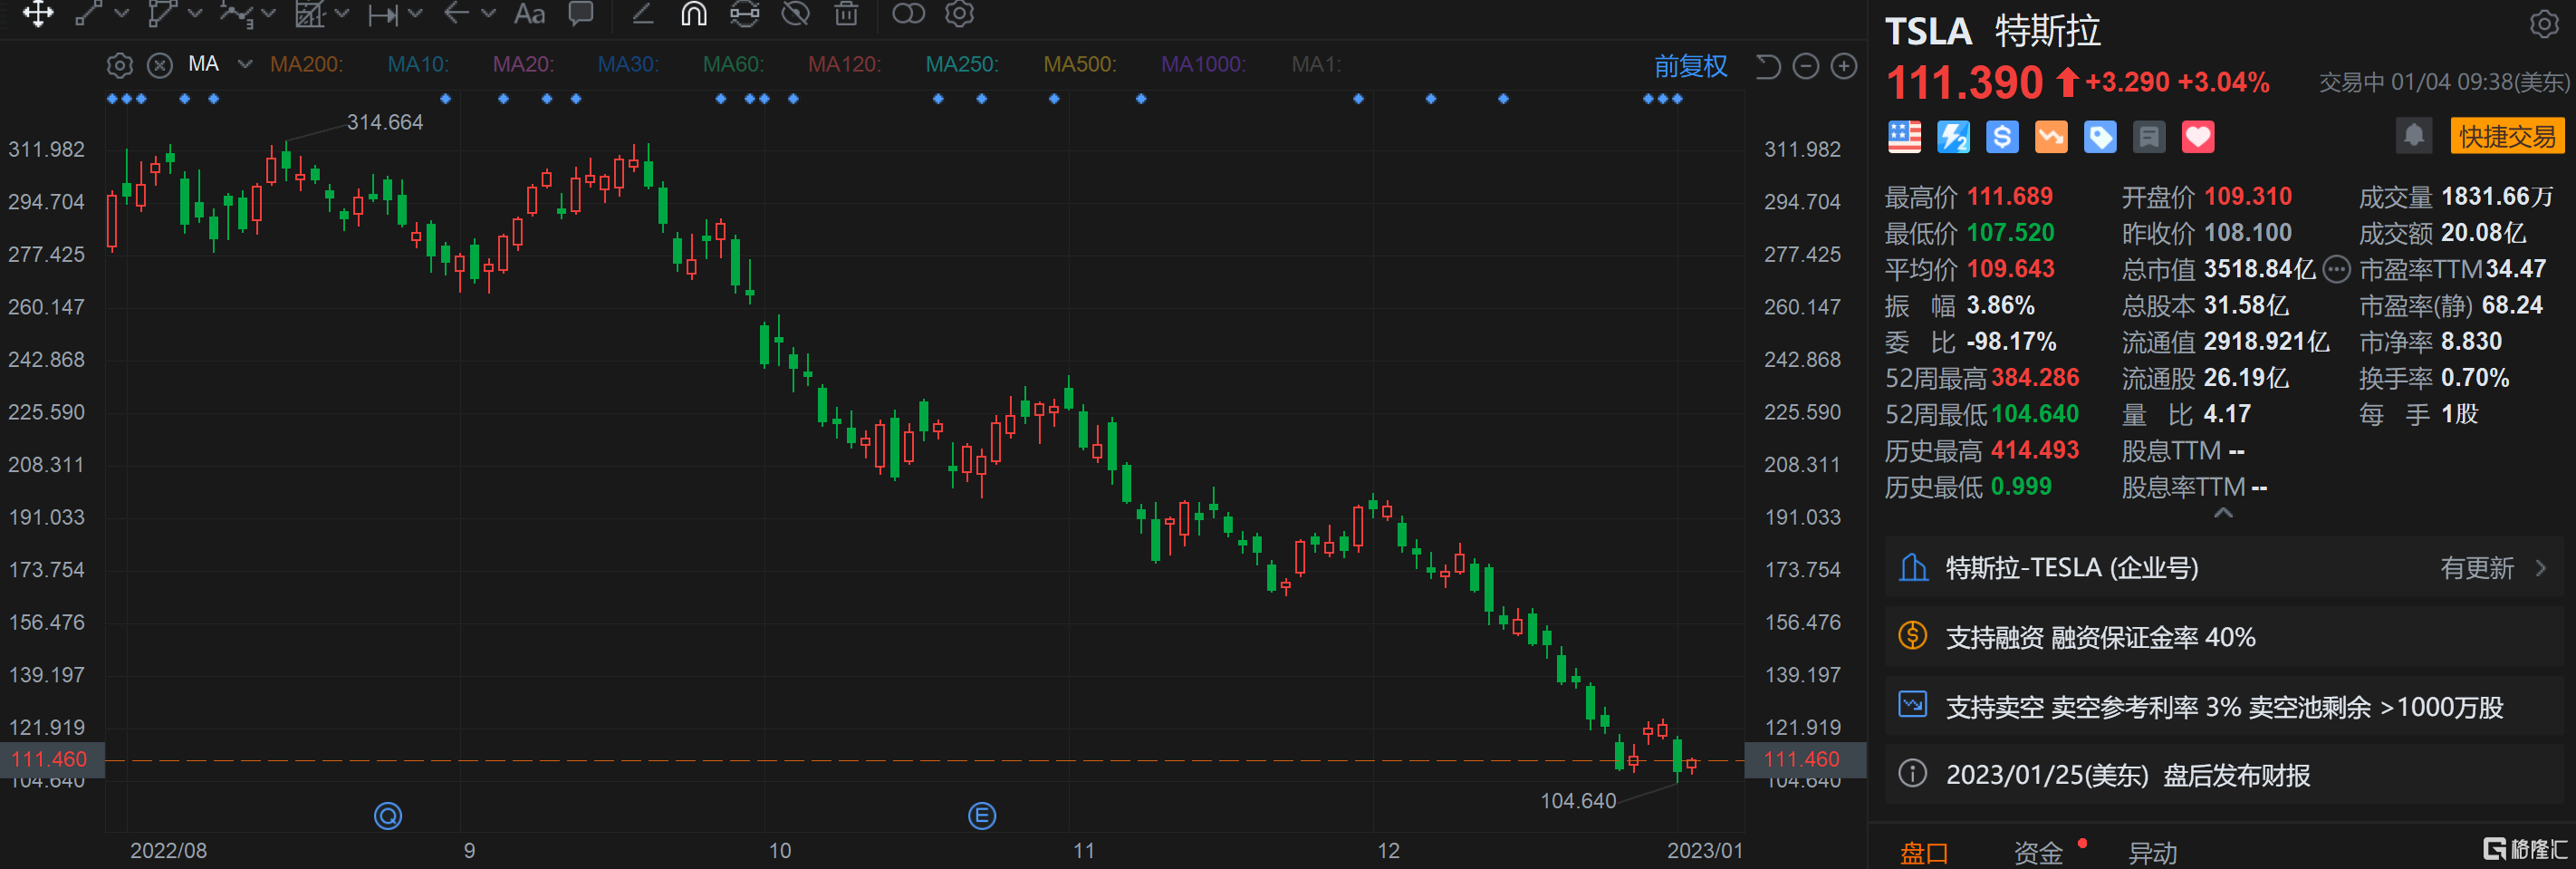Click the 支持卖空 short selling row
Screen dimensions: 2576x869
2225,707
